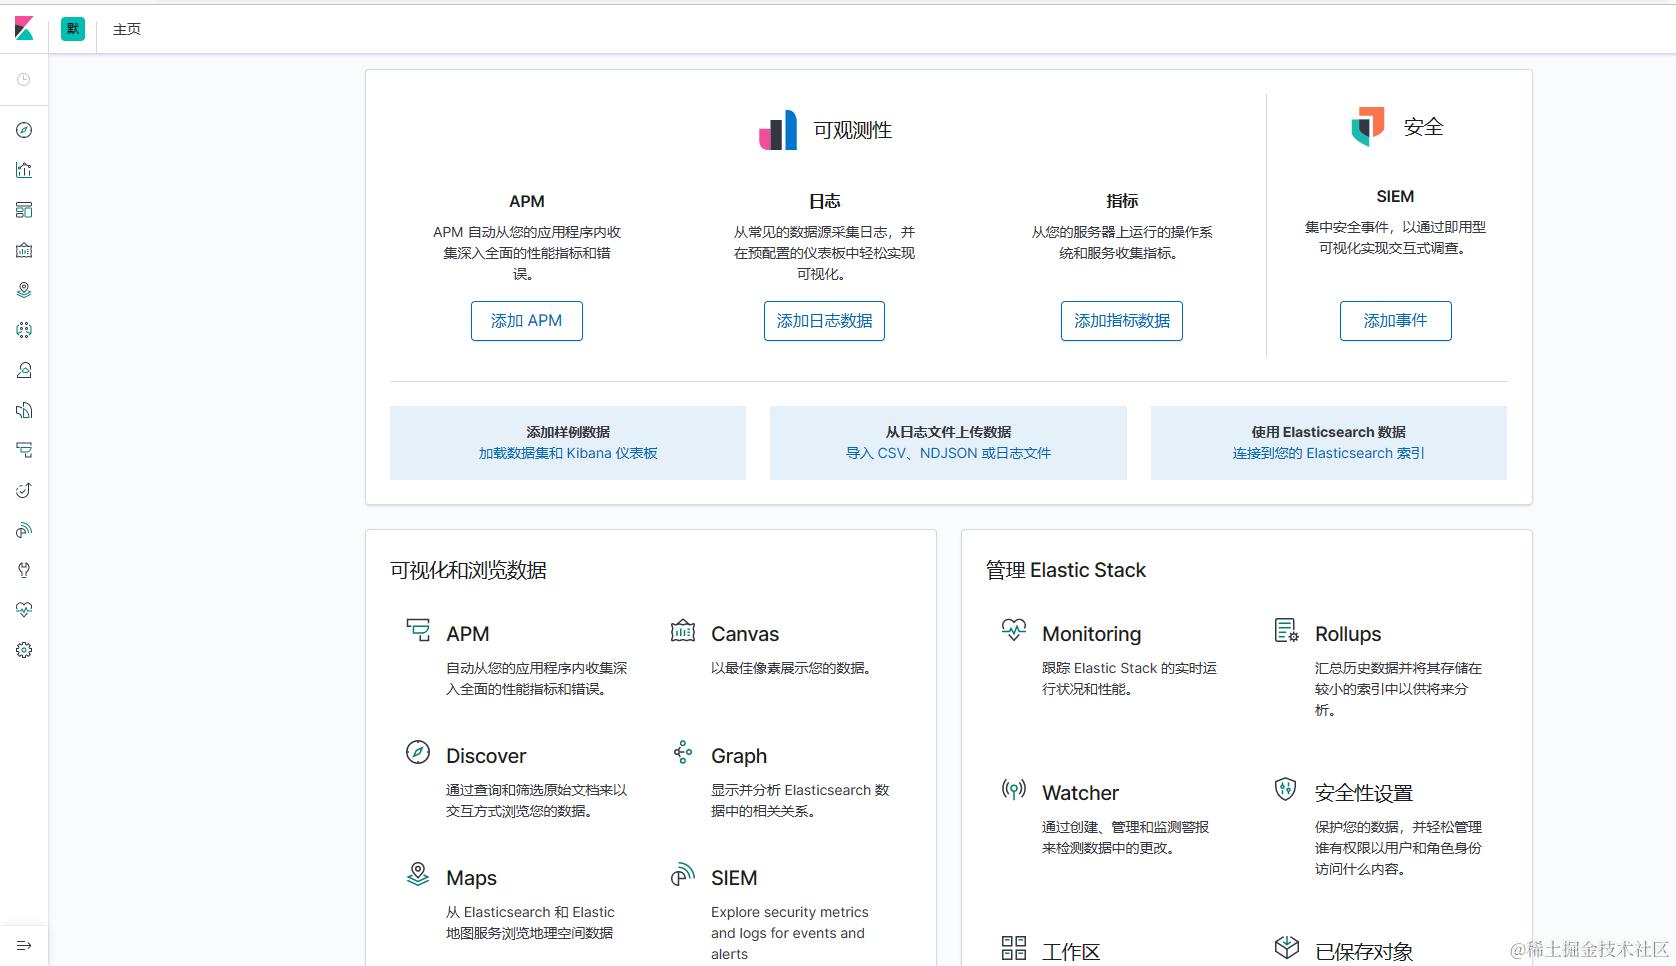Open Management gear icon in sidebar
The width and height of the screenshot is (1676, 966).
coord(24,650)
